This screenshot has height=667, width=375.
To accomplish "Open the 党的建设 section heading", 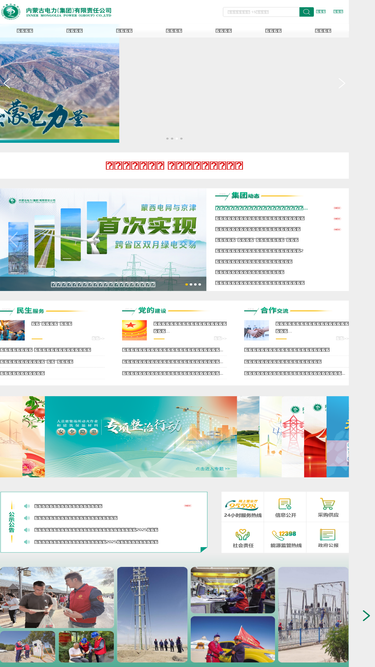I will tap(152, 311).
